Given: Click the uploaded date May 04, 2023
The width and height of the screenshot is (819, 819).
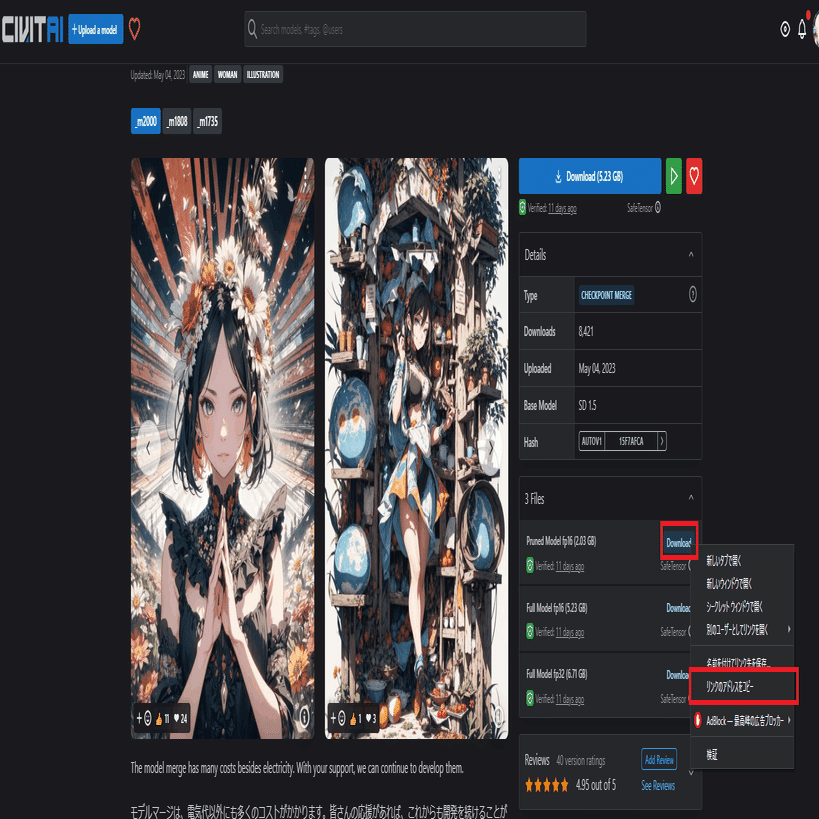Looking at the screenshot, I should pos(596,368).
